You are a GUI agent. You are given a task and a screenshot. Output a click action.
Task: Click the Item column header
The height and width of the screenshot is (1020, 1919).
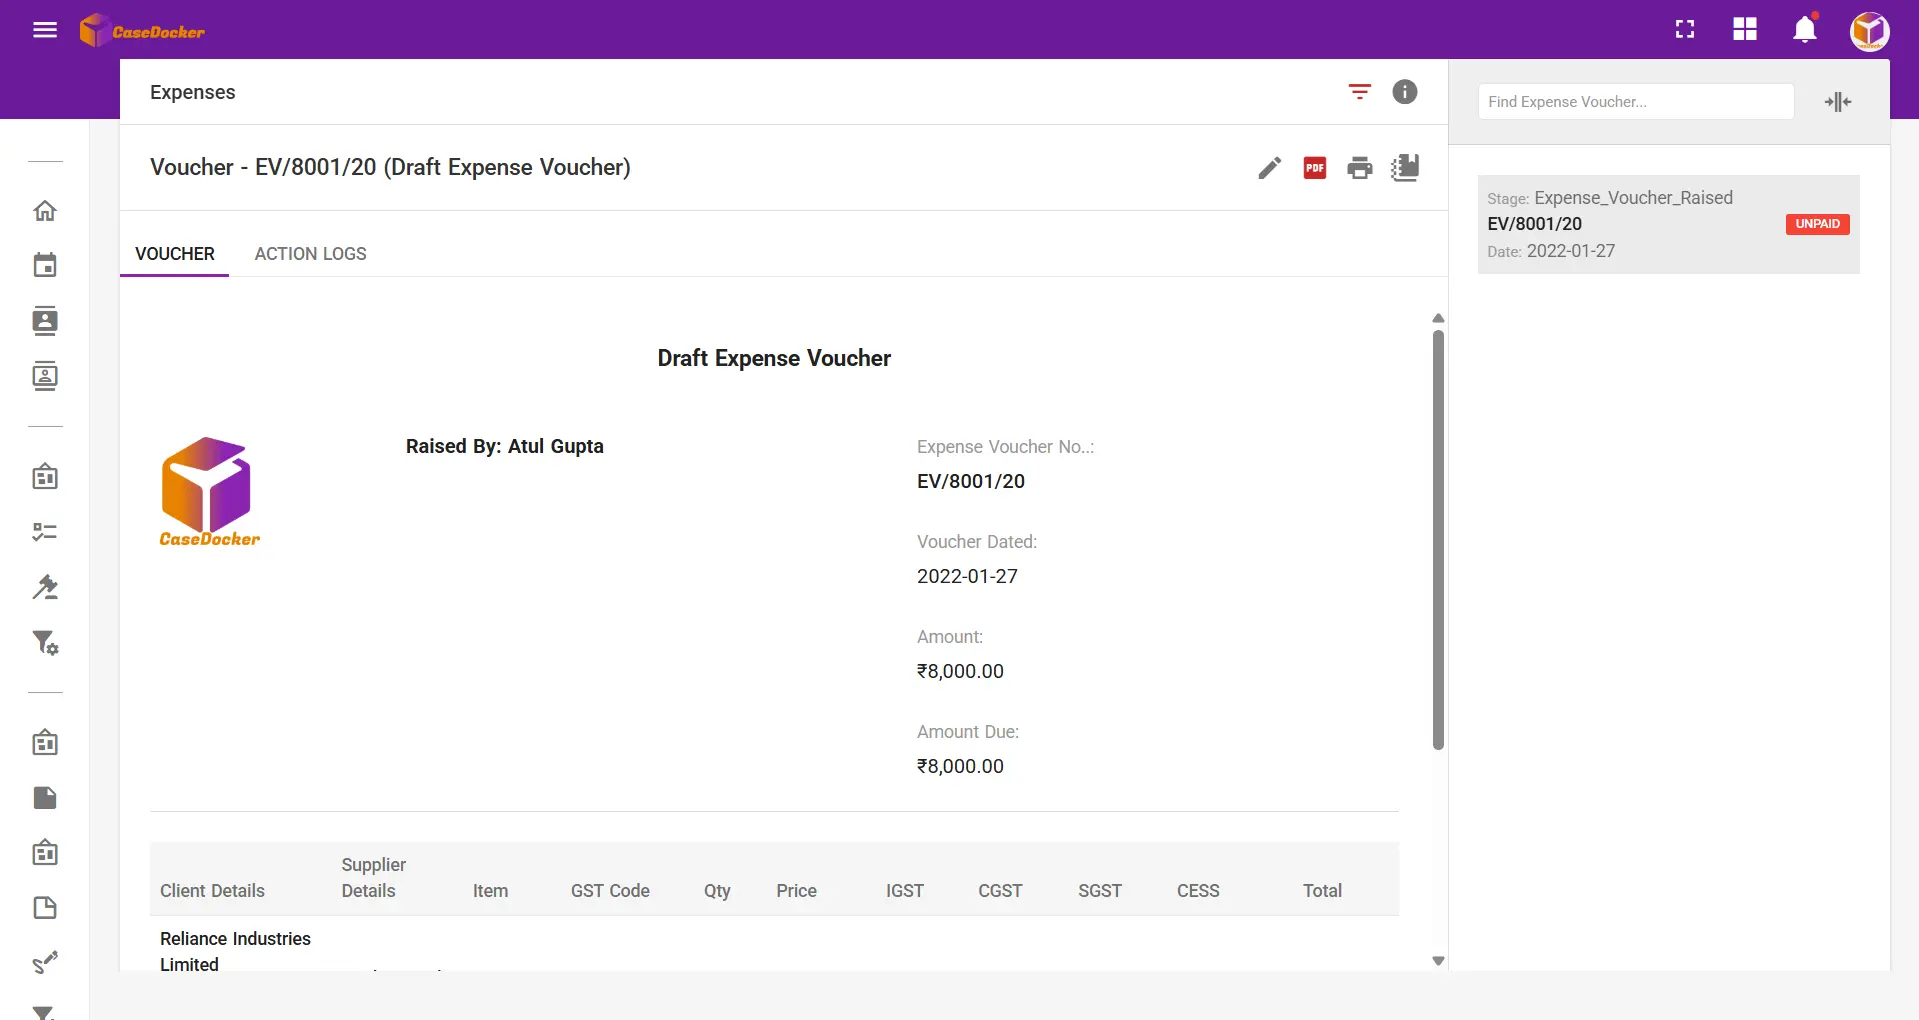[490, 891]
